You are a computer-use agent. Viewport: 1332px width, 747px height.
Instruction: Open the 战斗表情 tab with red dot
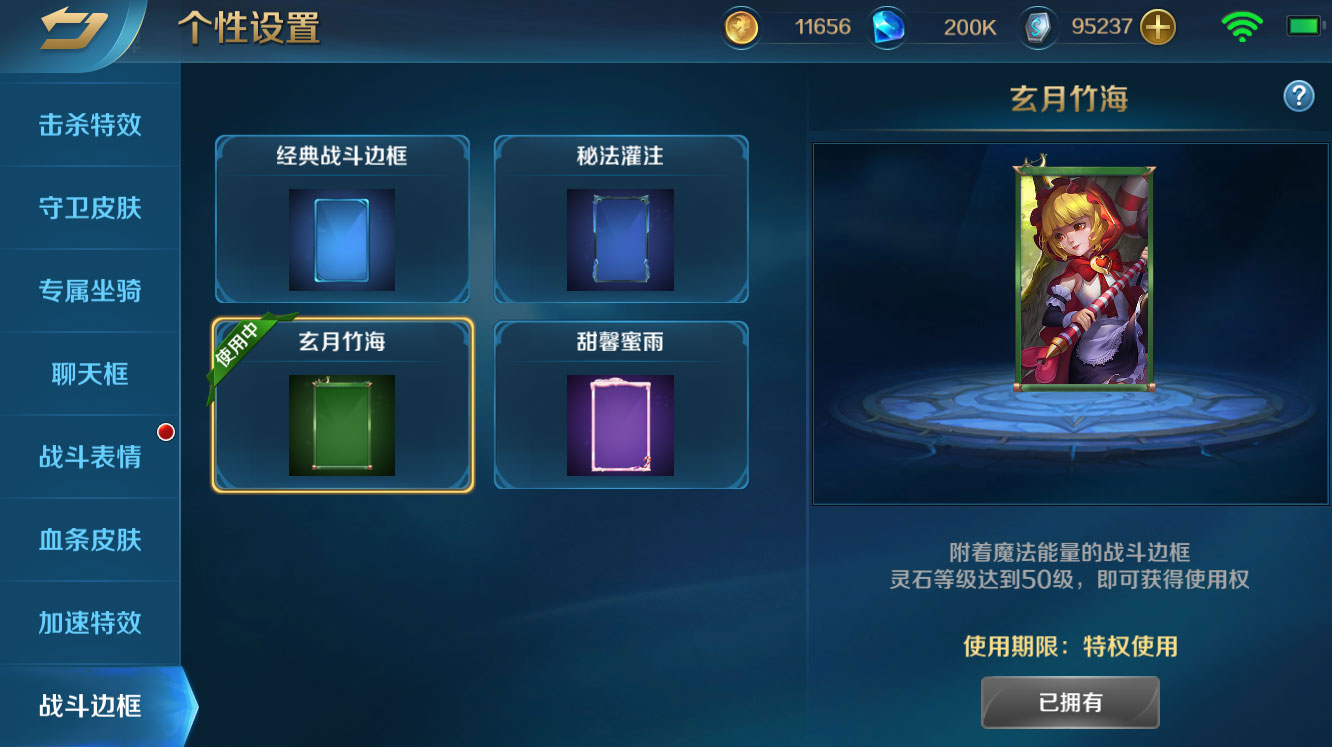click(x=90, y=457)
